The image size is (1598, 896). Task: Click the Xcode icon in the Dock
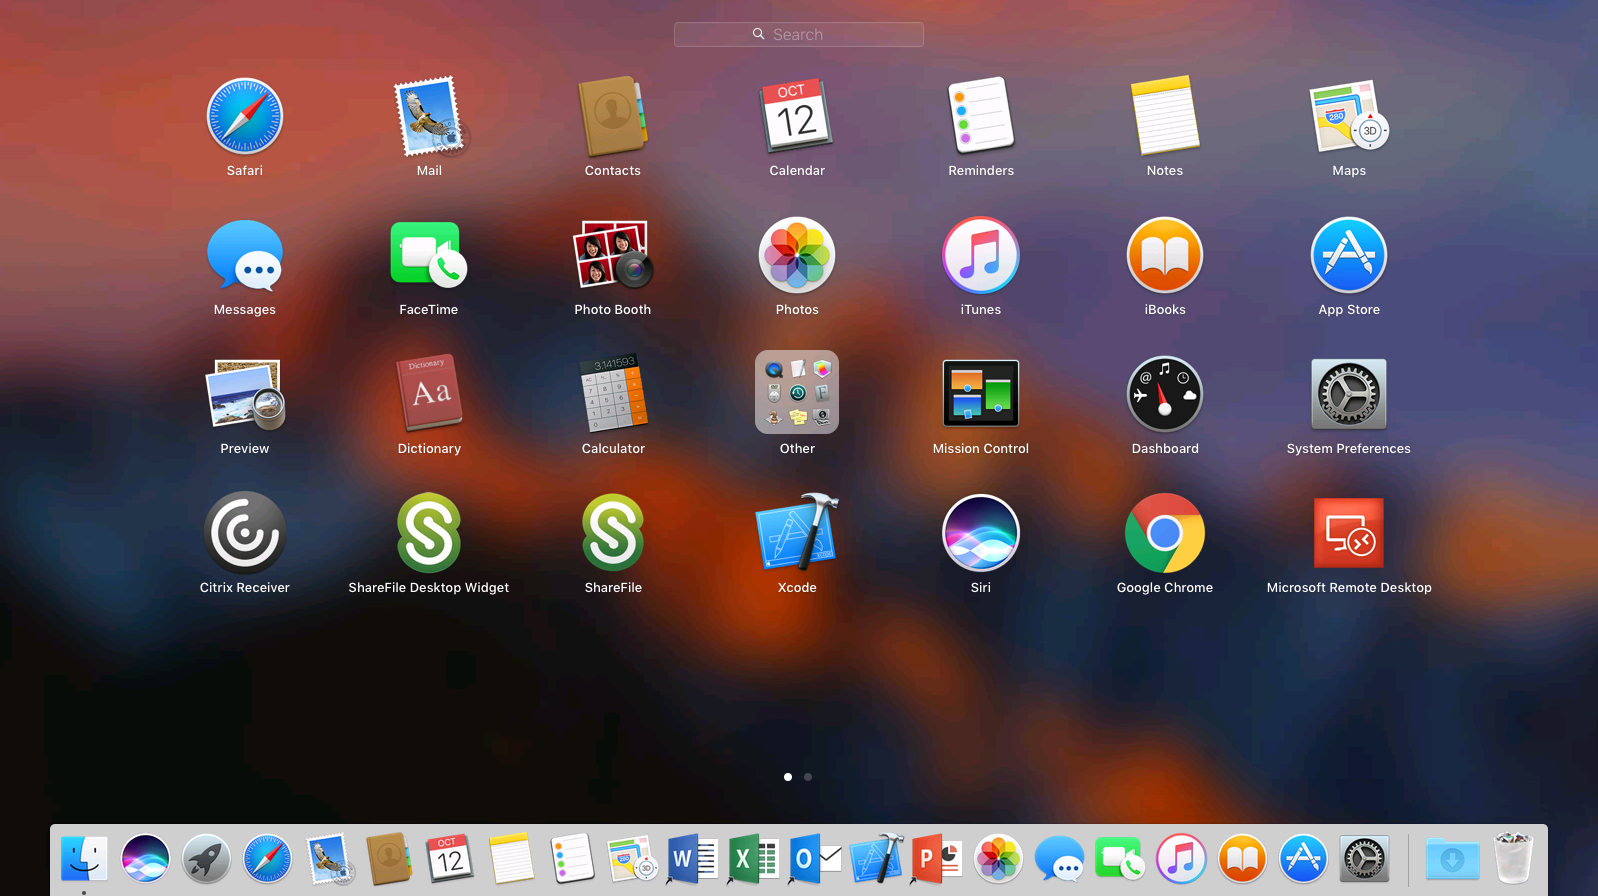click(x=877, y=859)
